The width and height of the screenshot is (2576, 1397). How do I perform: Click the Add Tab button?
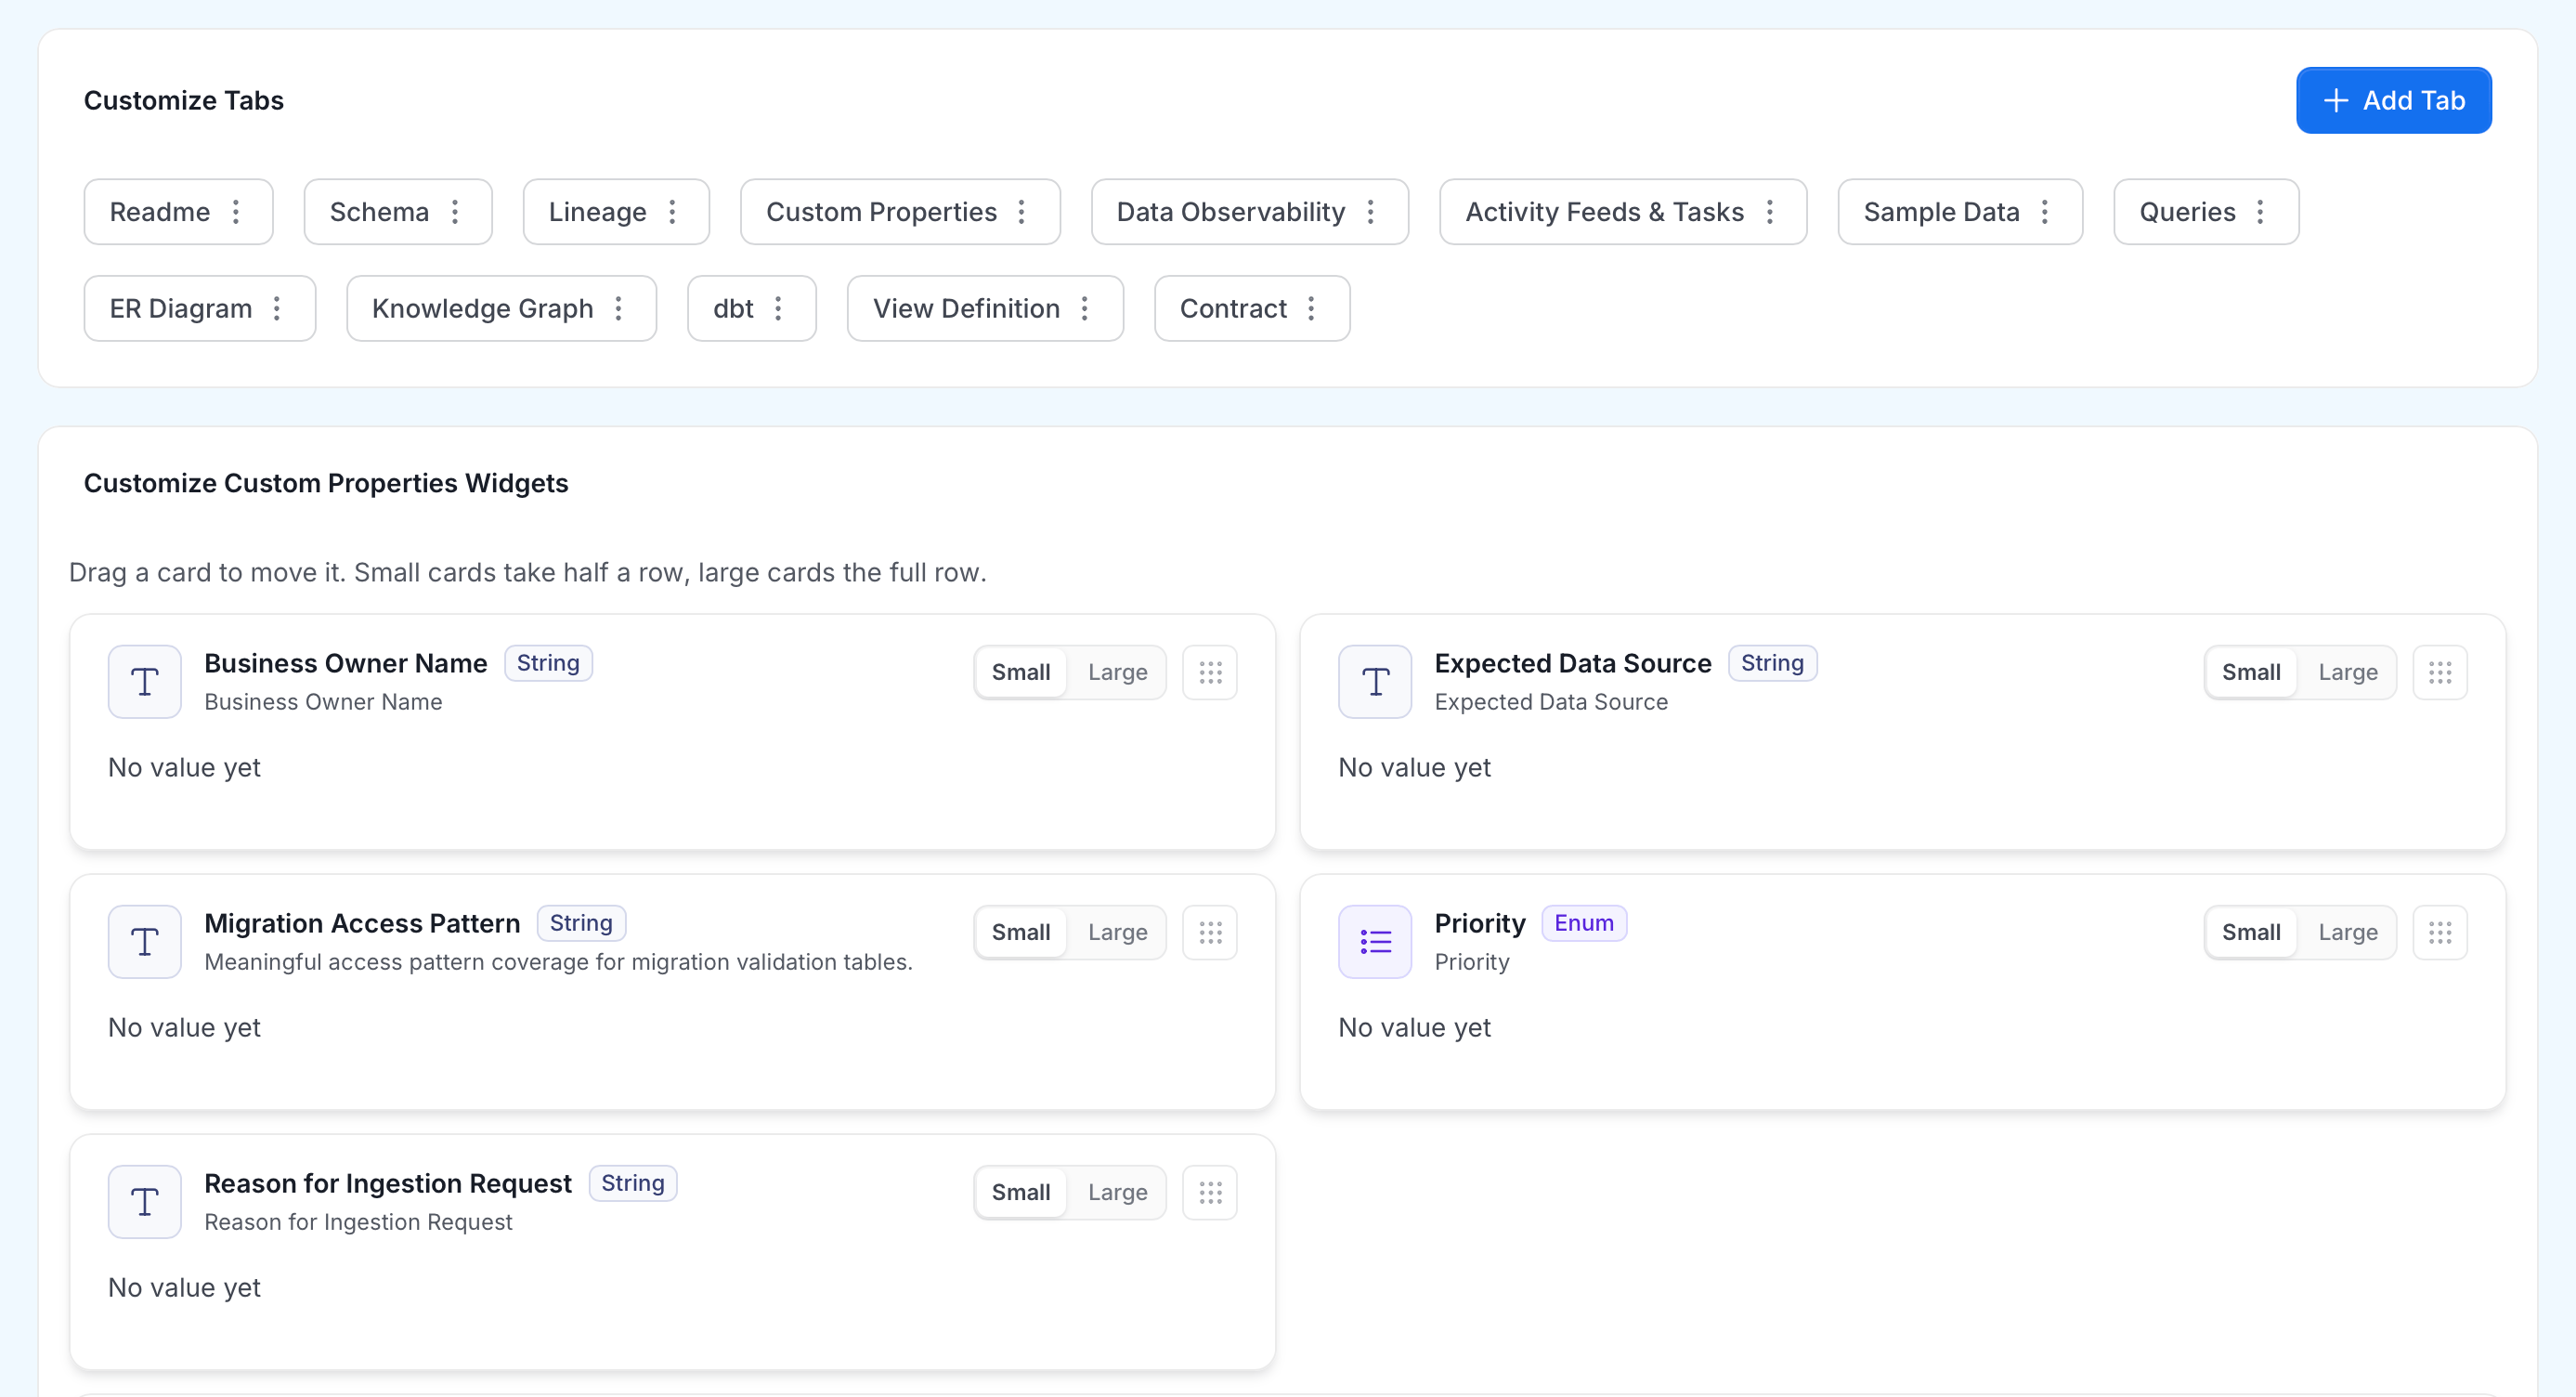click(2394, 100)
